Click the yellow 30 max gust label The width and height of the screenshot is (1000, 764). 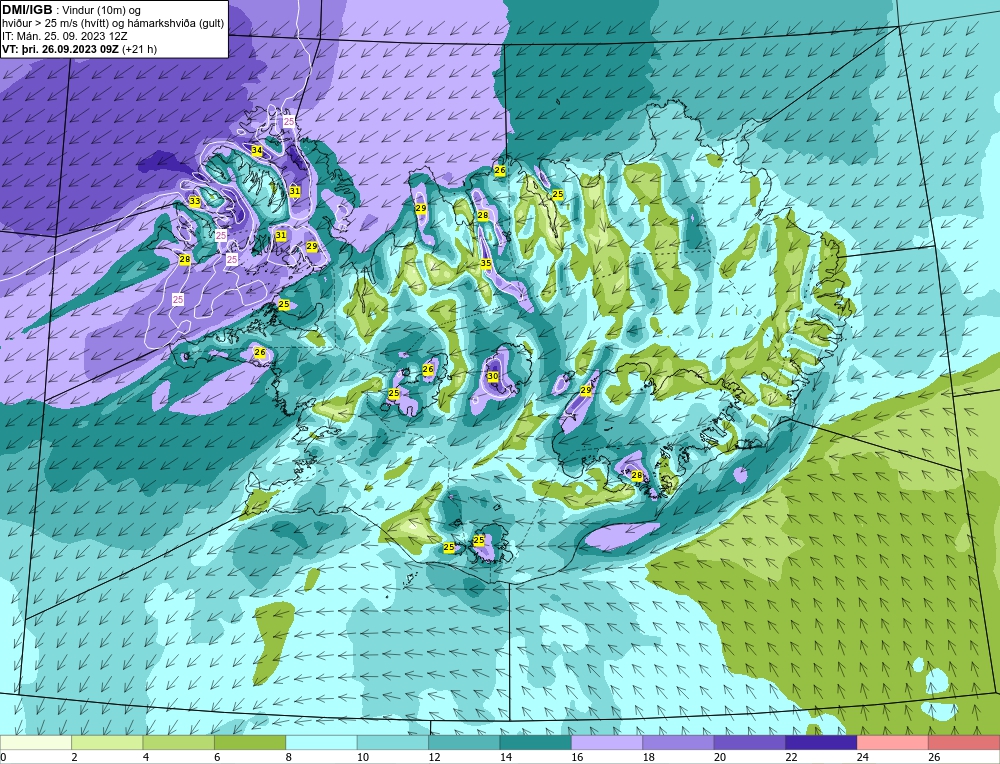click(492, 376)
